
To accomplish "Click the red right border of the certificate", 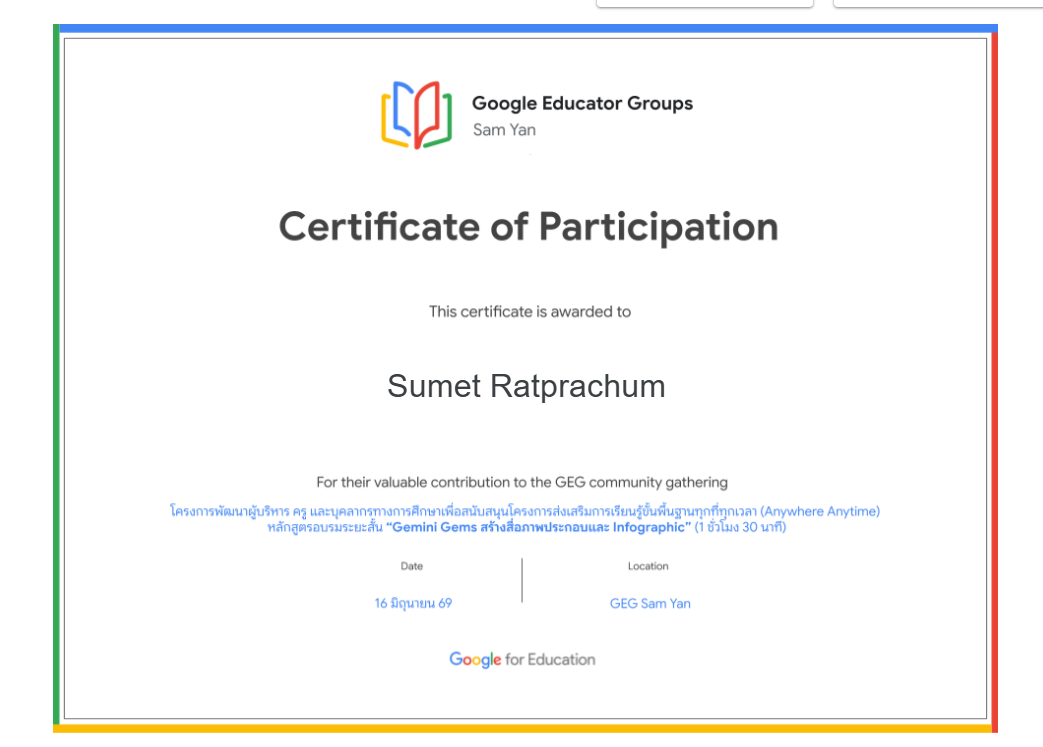I will (x=994, y=378).
